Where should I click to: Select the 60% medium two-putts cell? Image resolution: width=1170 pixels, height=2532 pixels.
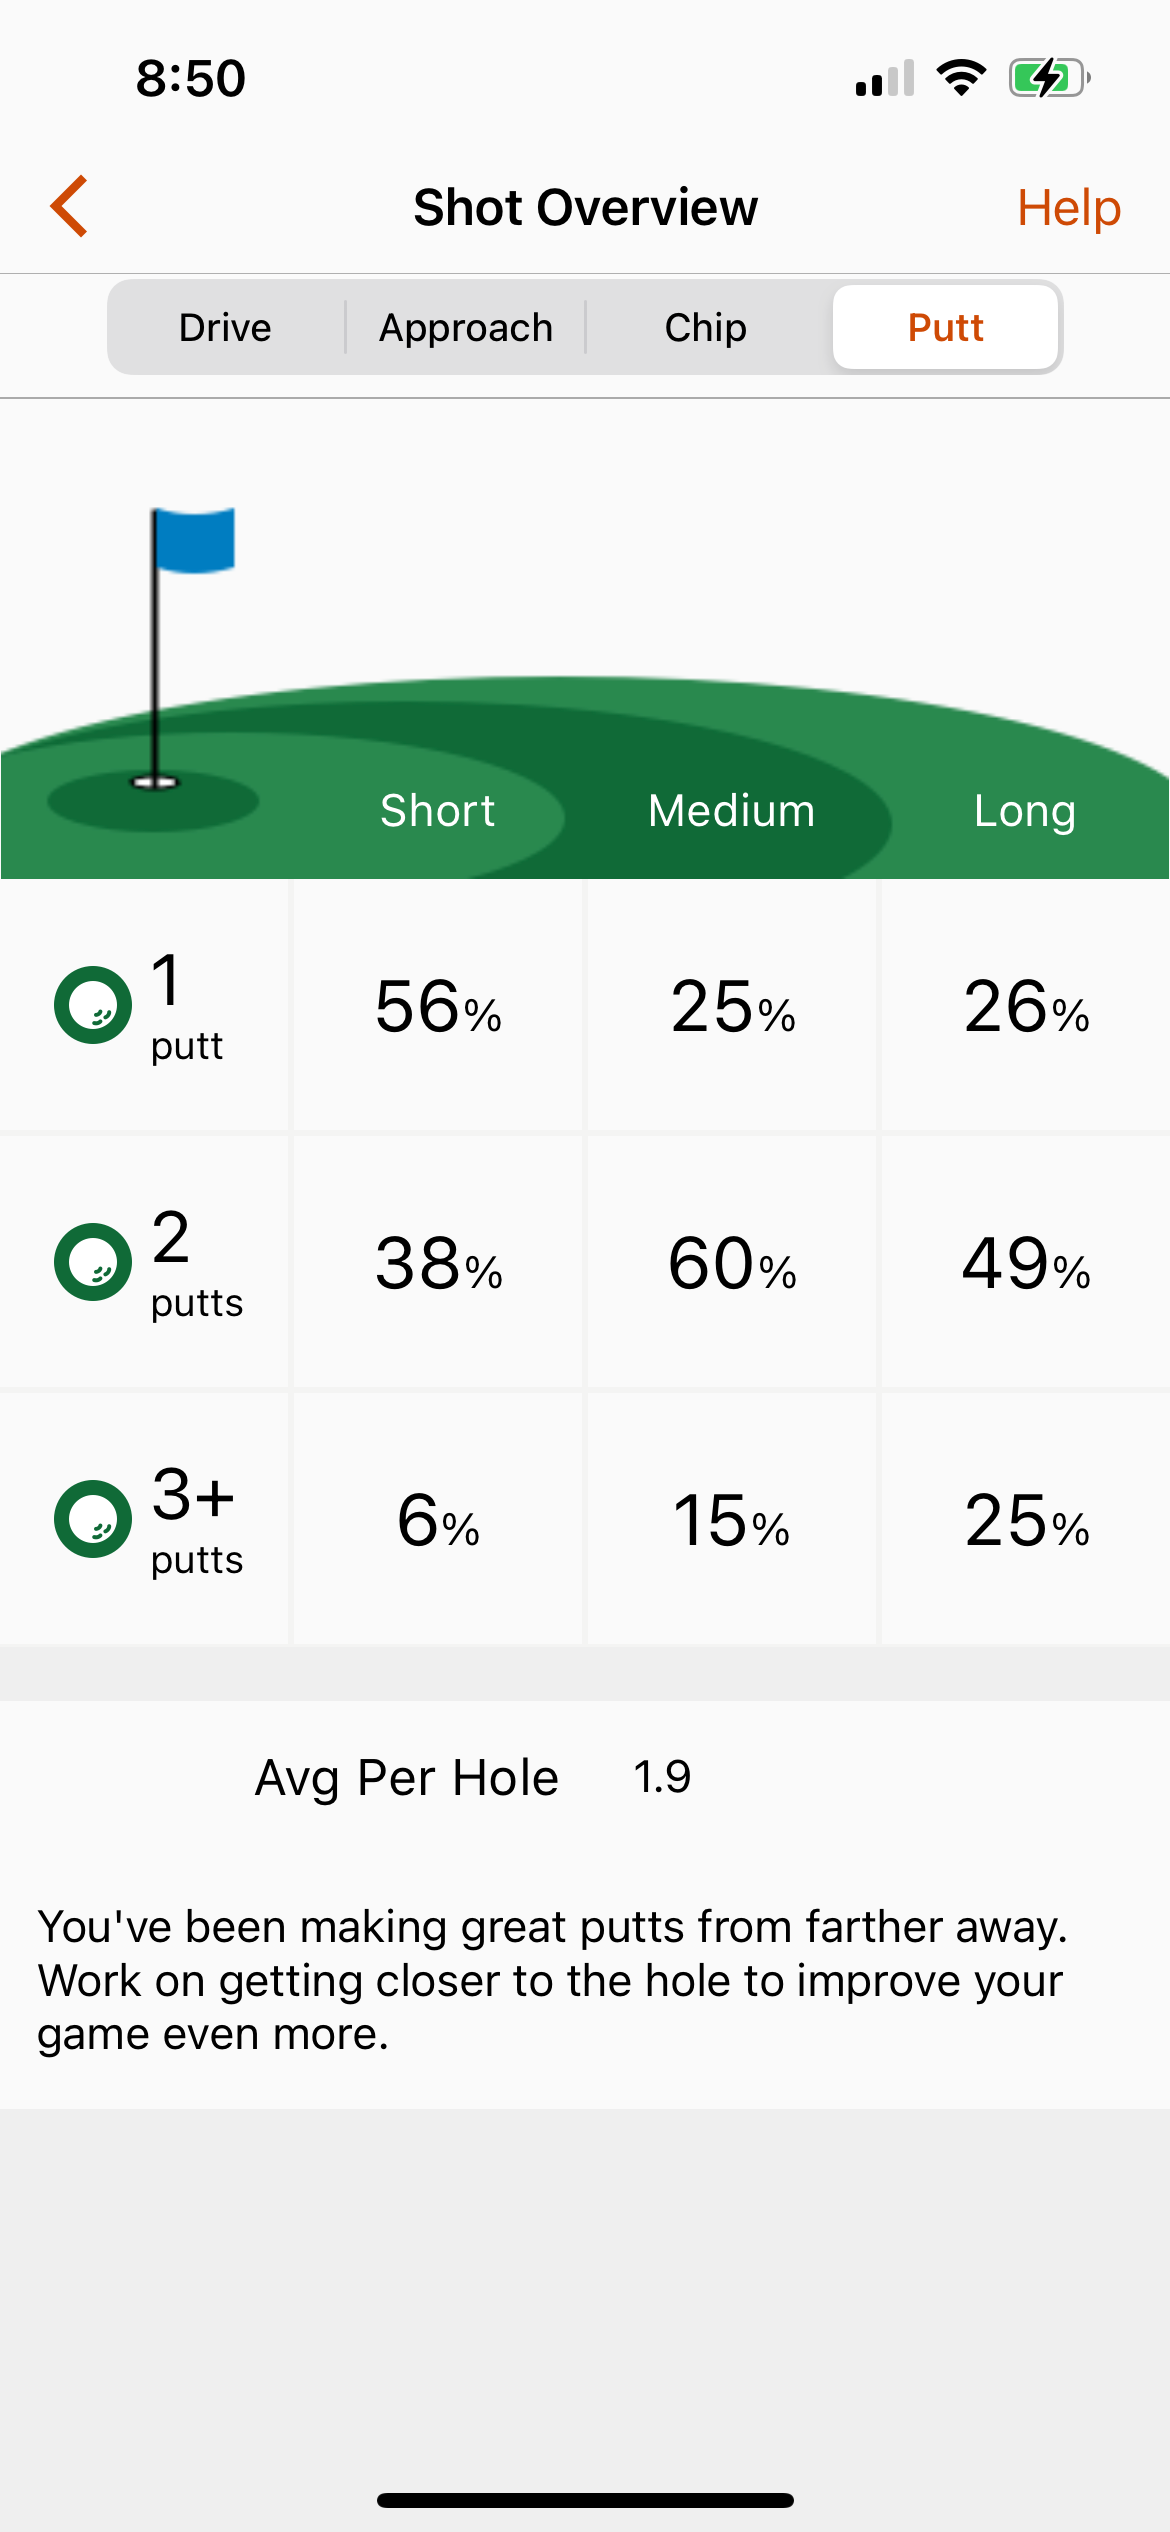point(732,1263)
